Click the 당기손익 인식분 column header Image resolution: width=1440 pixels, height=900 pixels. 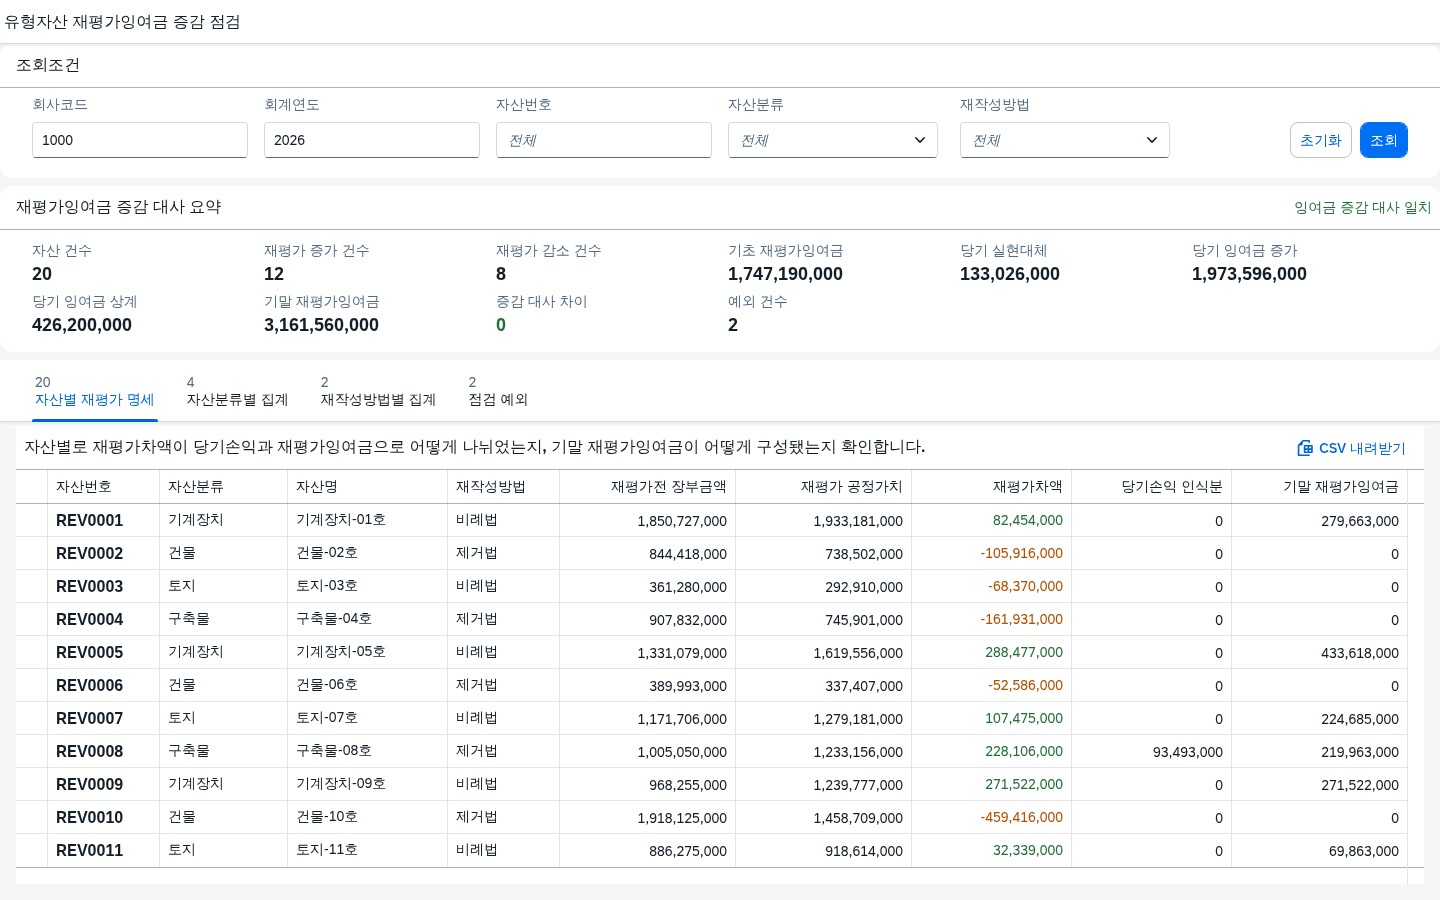pos(1152,487)
